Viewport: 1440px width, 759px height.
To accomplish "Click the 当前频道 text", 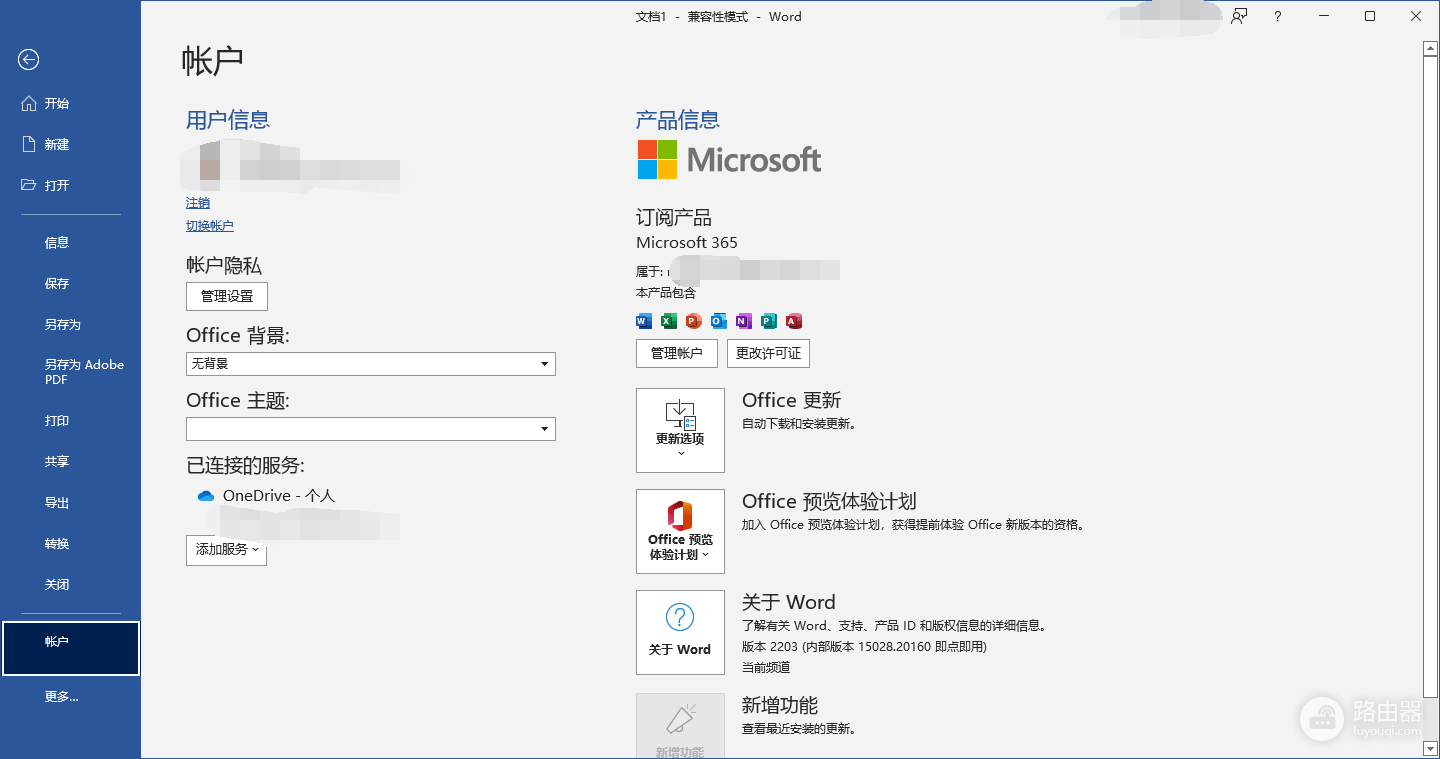I will coord(766,667).
